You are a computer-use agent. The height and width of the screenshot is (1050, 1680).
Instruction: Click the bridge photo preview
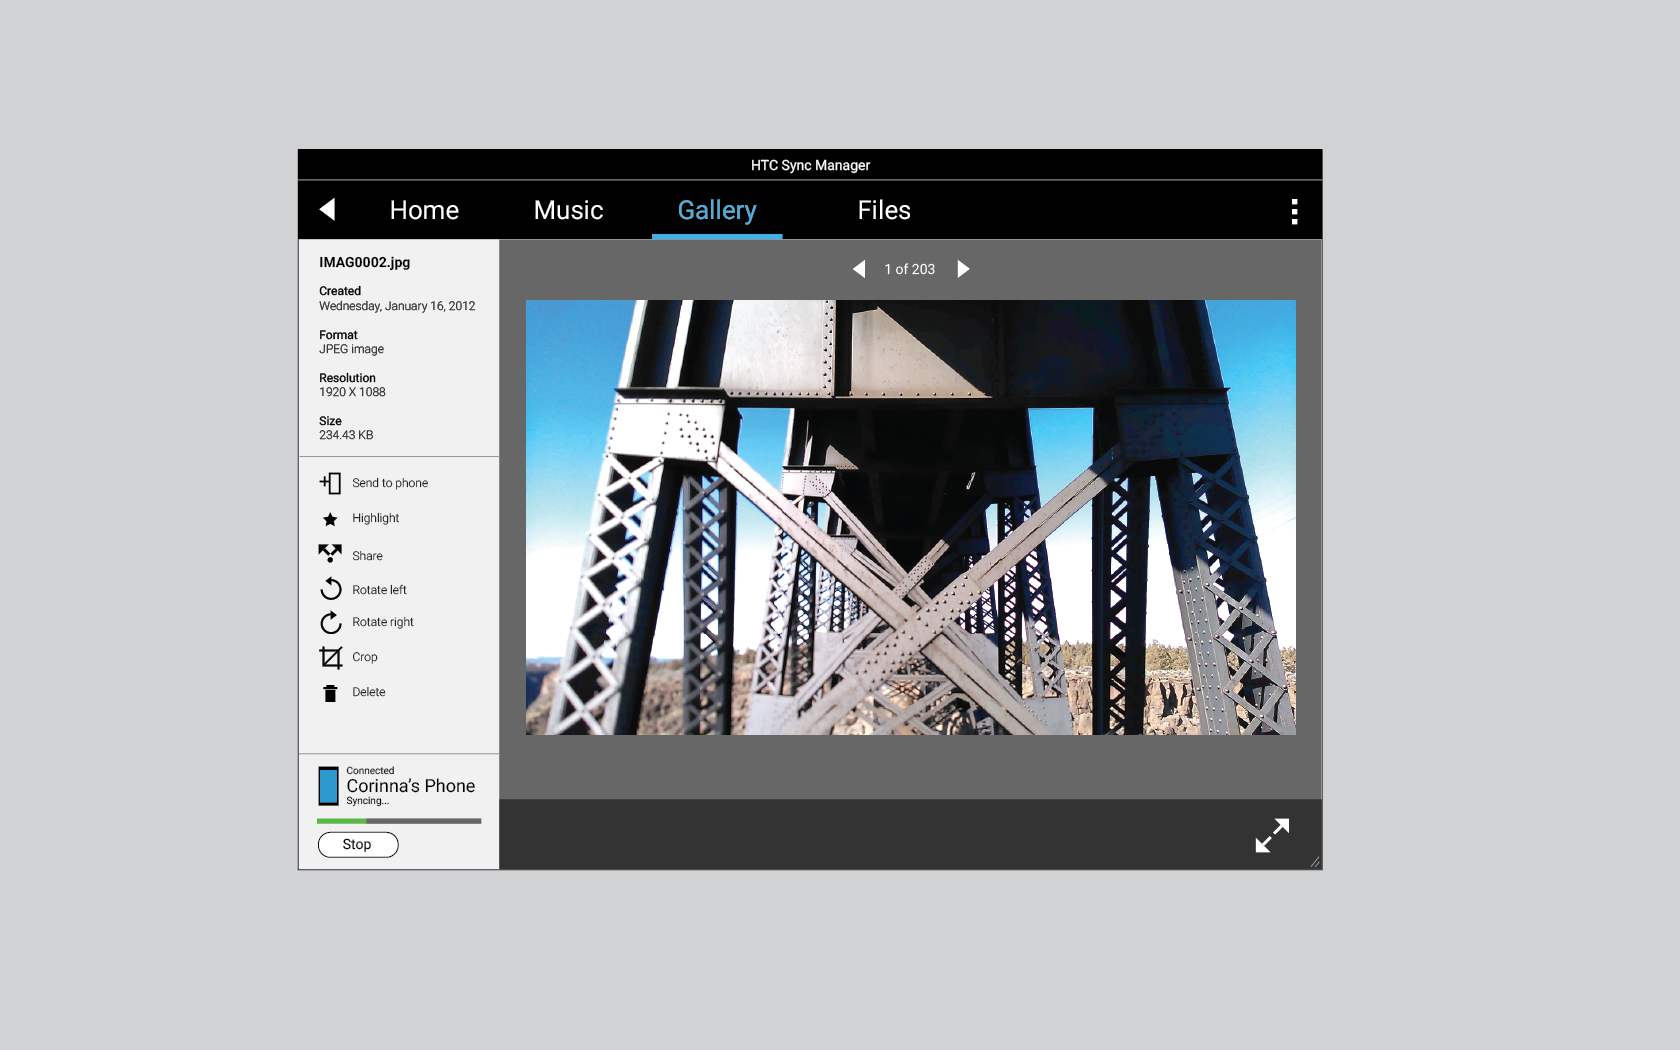910,517
